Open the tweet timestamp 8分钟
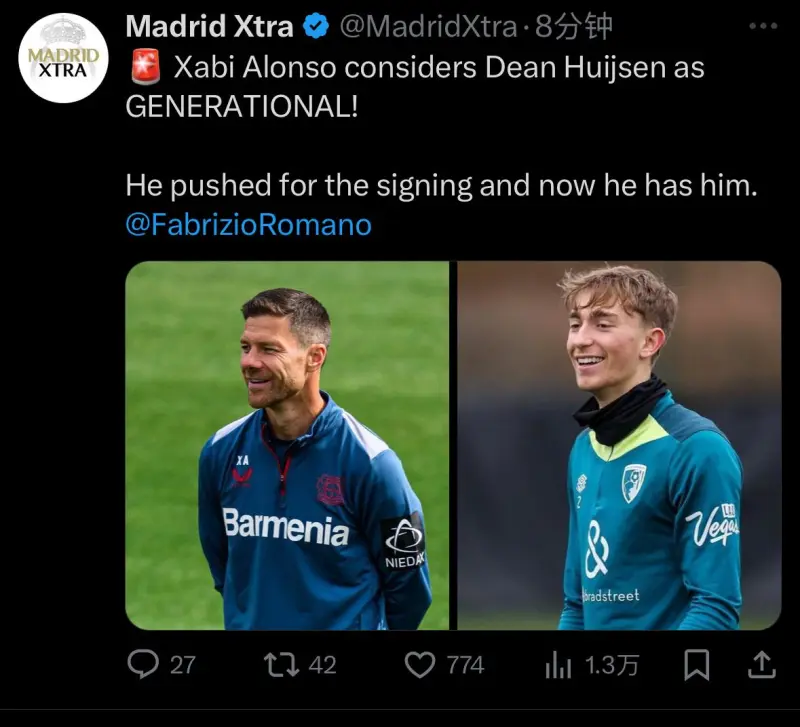 (x=573, y=27)
